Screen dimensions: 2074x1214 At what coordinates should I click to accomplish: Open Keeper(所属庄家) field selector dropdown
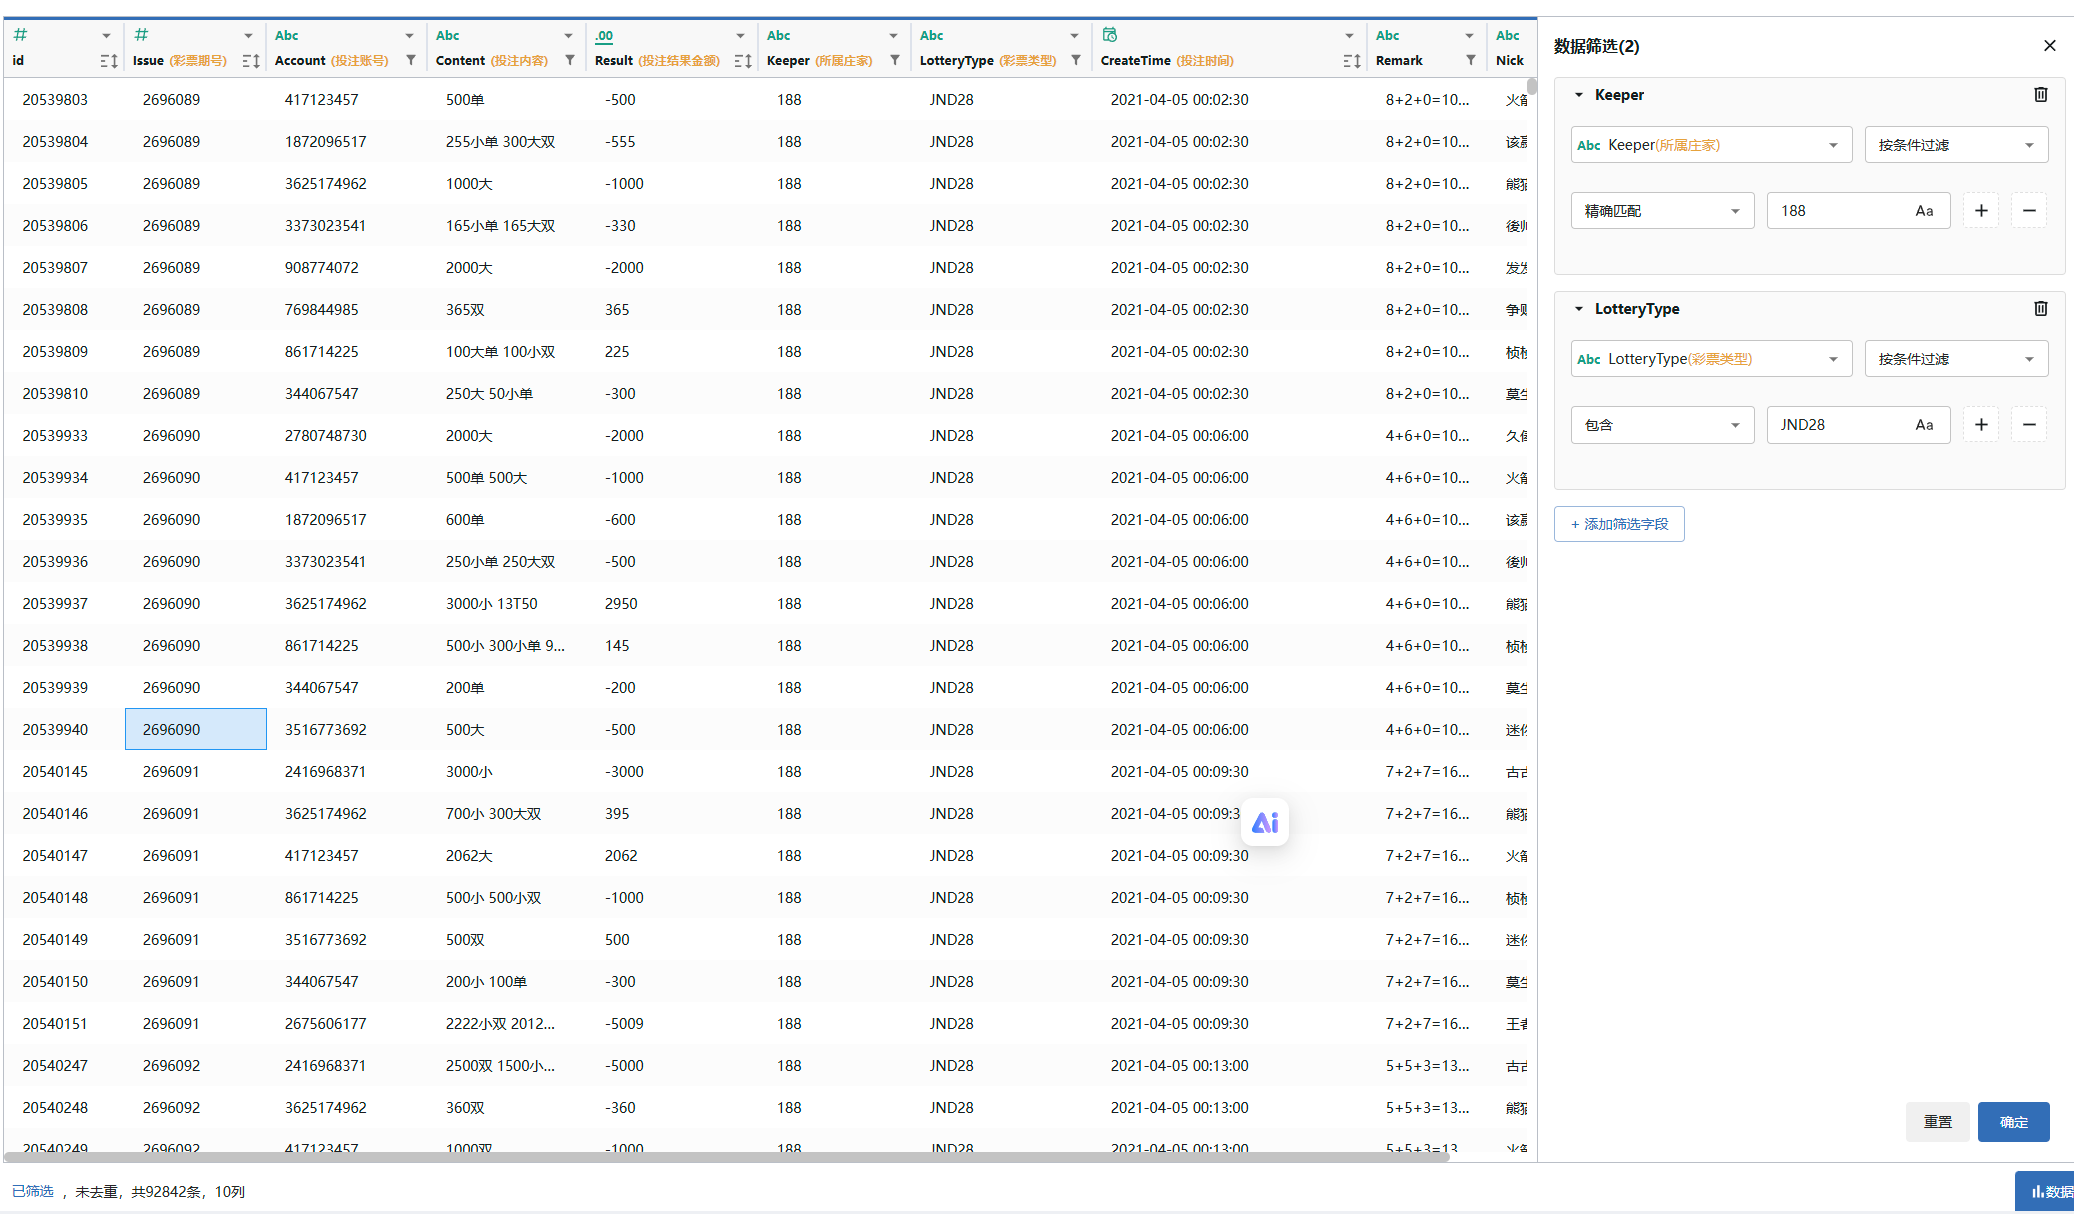point(1710,145)
